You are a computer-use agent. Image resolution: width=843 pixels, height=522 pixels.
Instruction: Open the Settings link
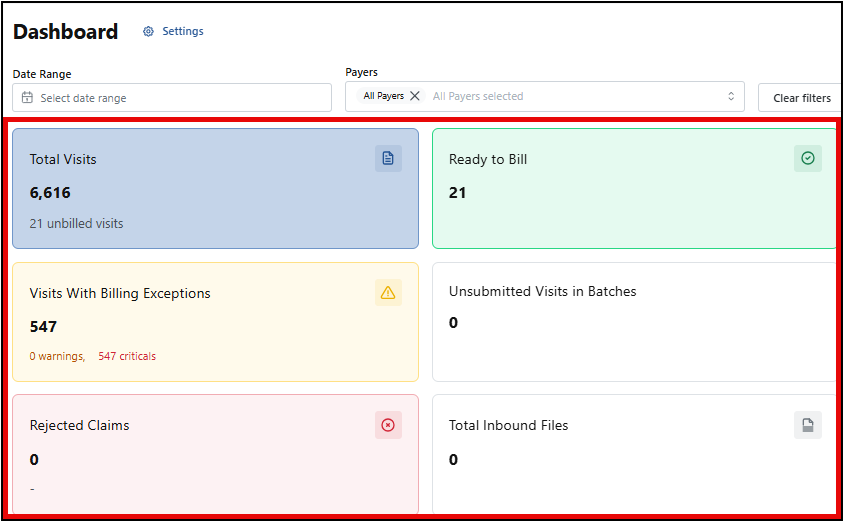[182, 32]
